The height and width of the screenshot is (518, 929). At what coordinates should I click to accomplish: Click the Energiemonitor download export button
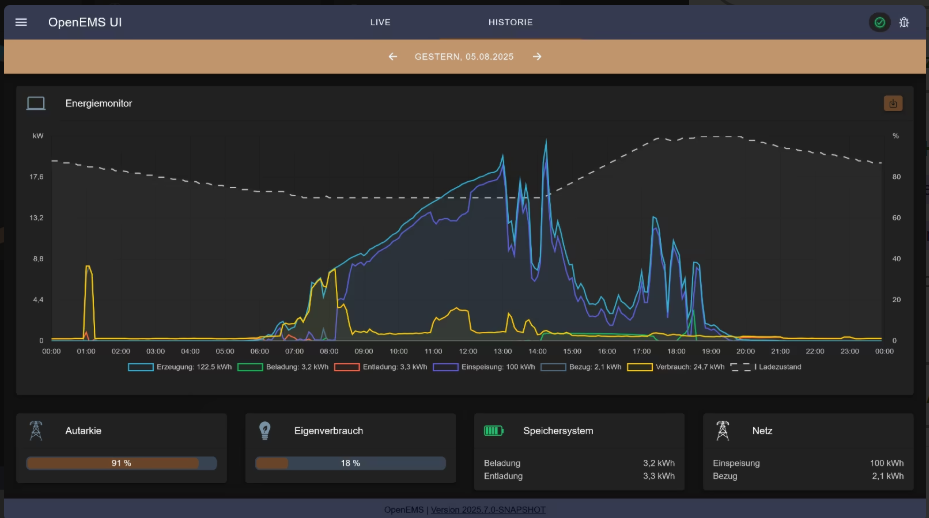coord(893,103)
